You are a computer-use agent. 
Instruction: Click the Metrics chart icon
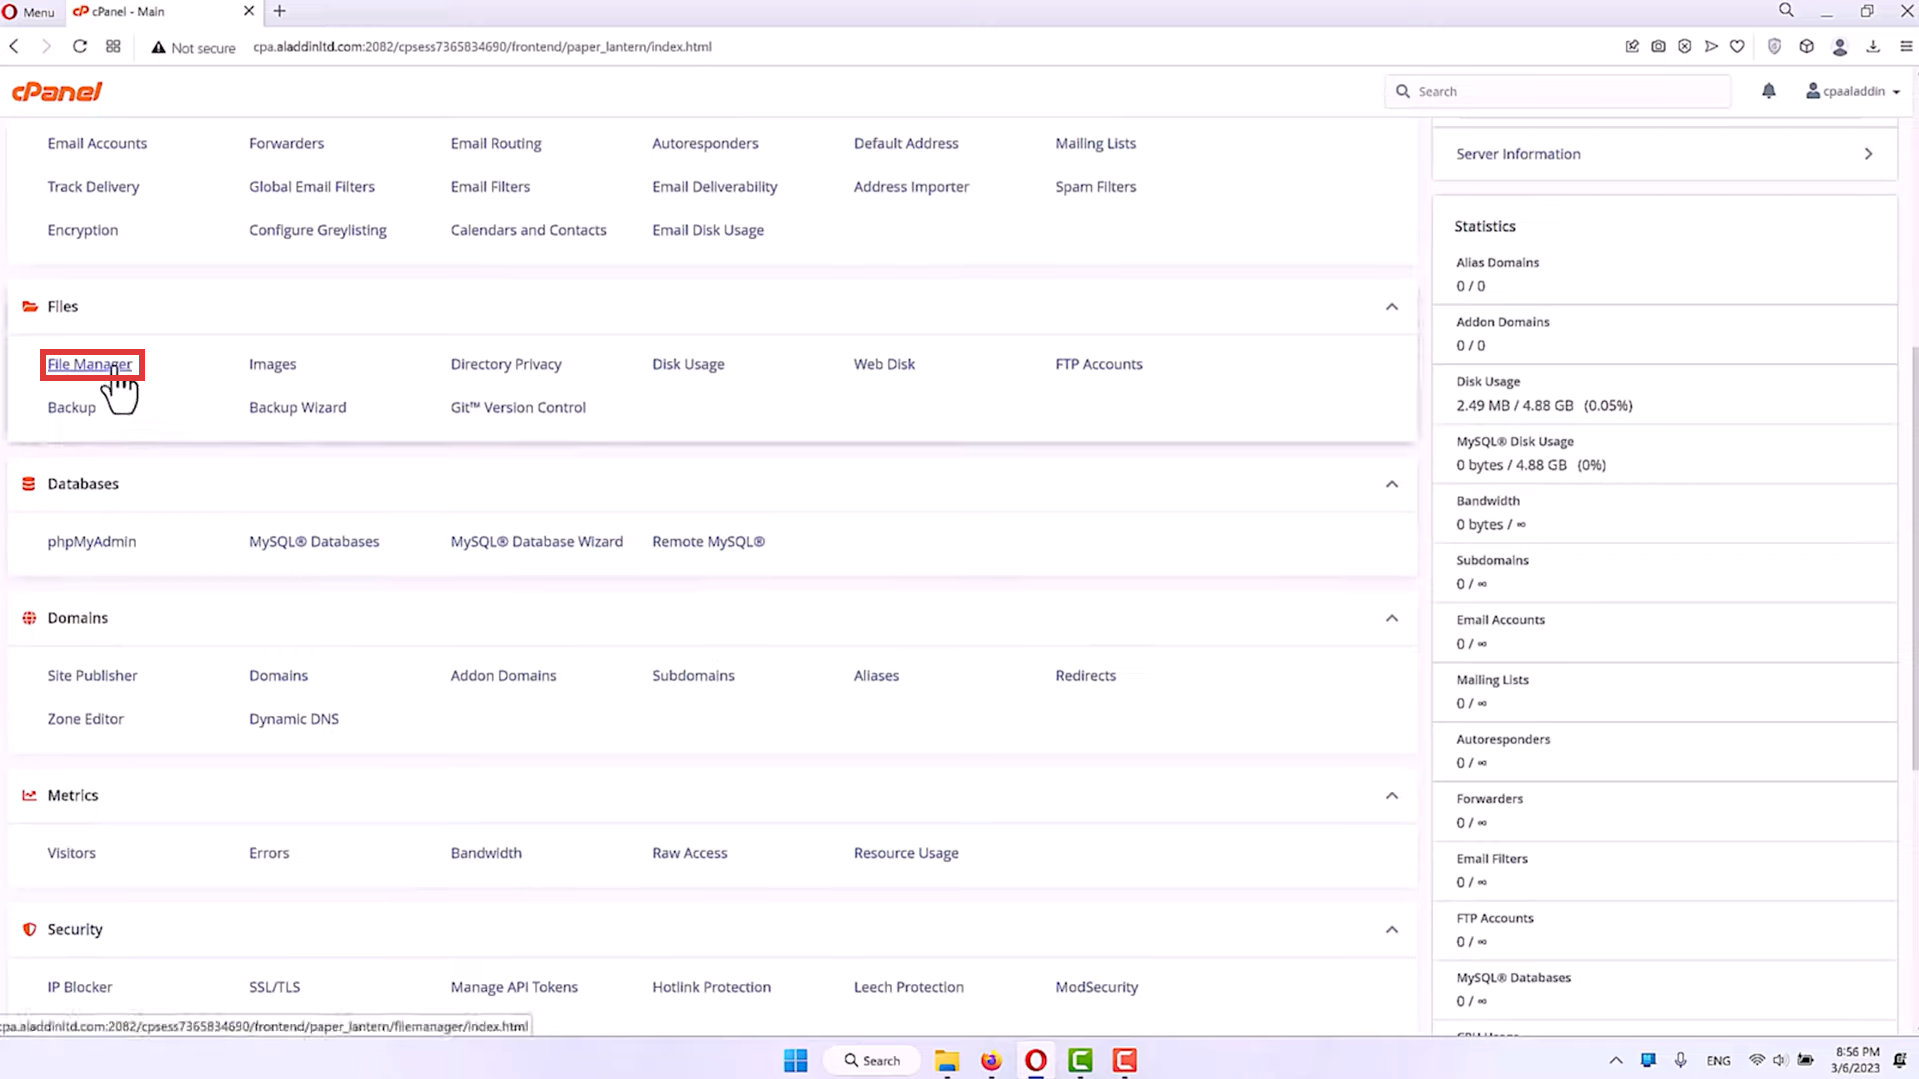coord(29,796)
